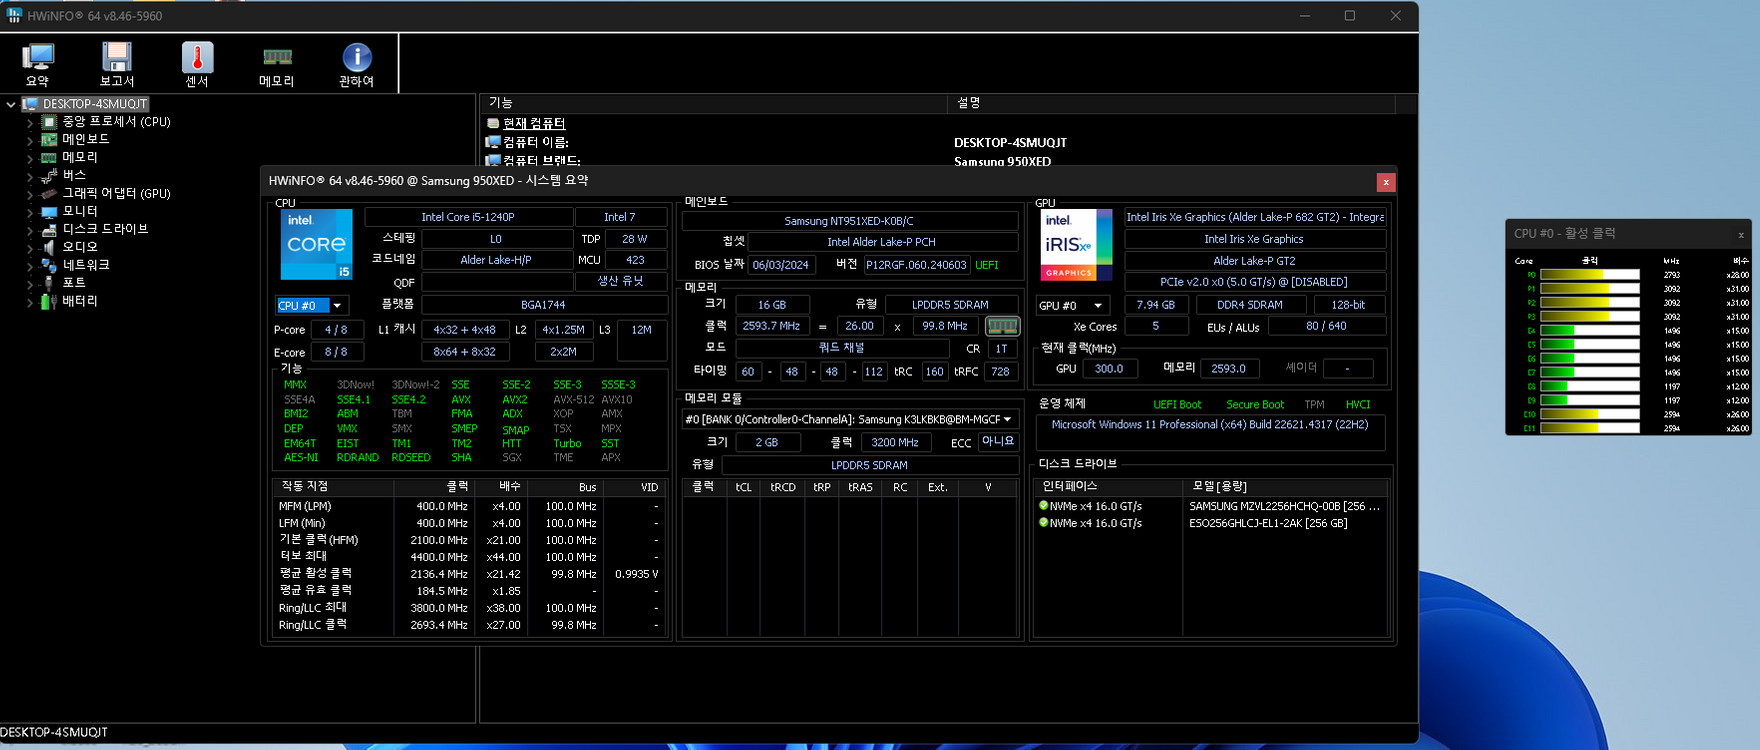Click the green status icon for SAMSUNG MZVL2256HCHQ drive
Screen dimensions: 1760x750
1043,506
